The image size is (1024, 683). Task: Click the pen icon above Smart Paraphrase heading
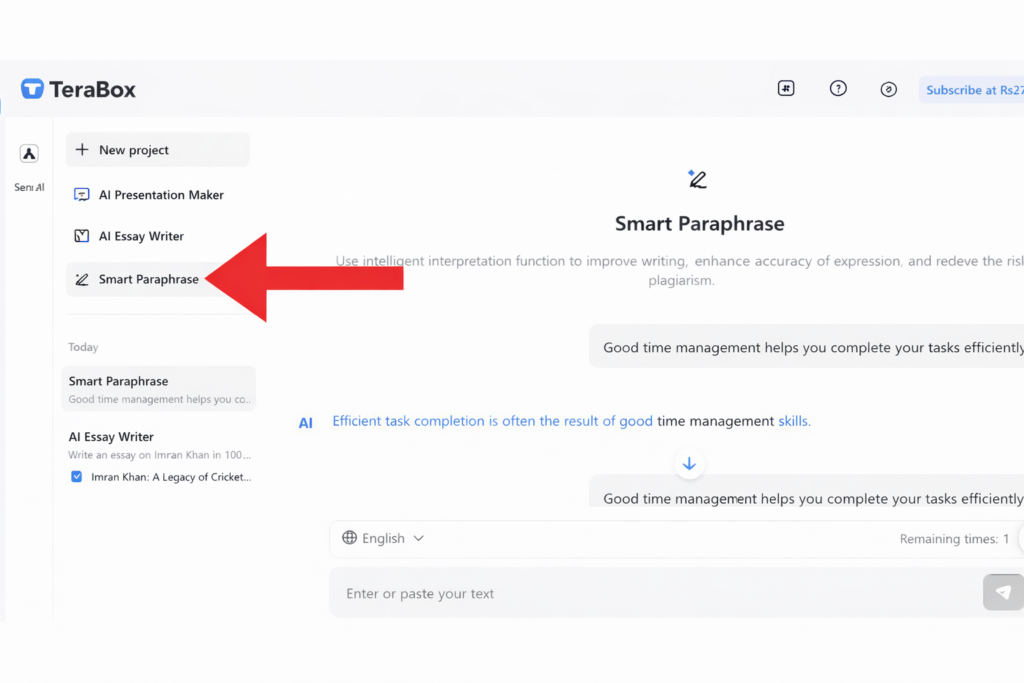point(698,180)
